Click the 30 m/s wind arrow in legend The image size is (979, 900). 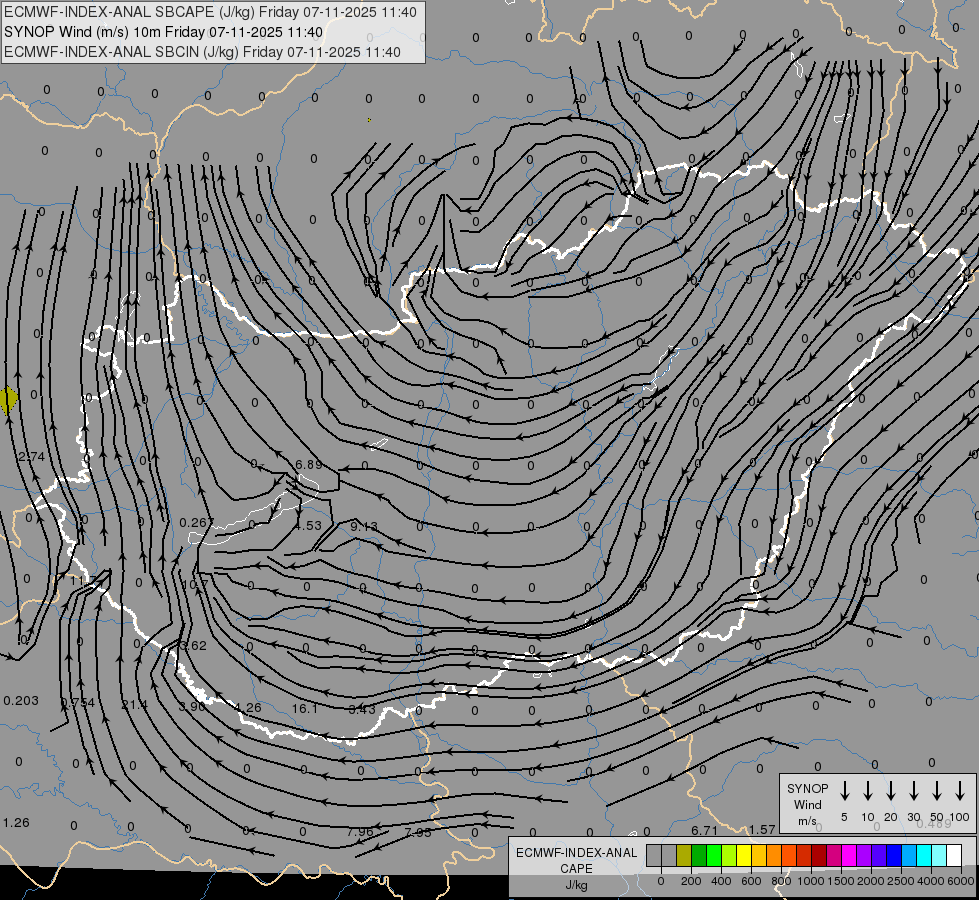click(913, 790)
